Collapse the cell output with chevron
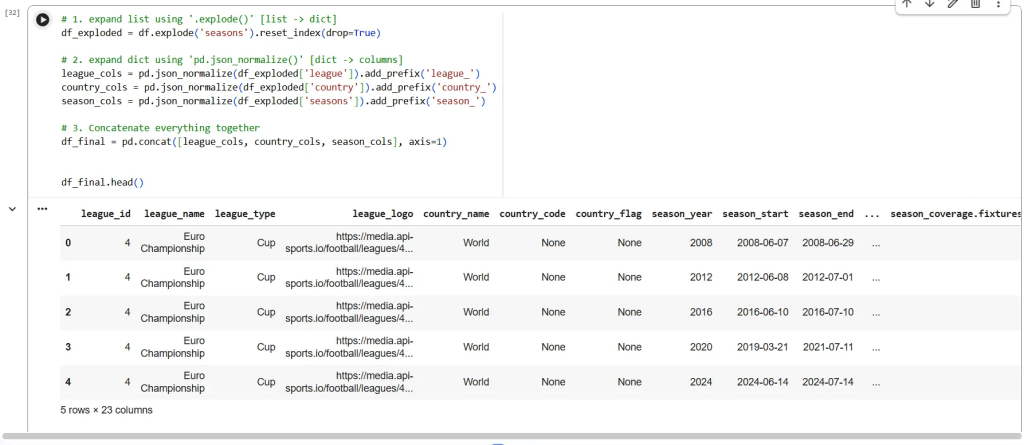The image size is (1024, 445). (12, 209)
